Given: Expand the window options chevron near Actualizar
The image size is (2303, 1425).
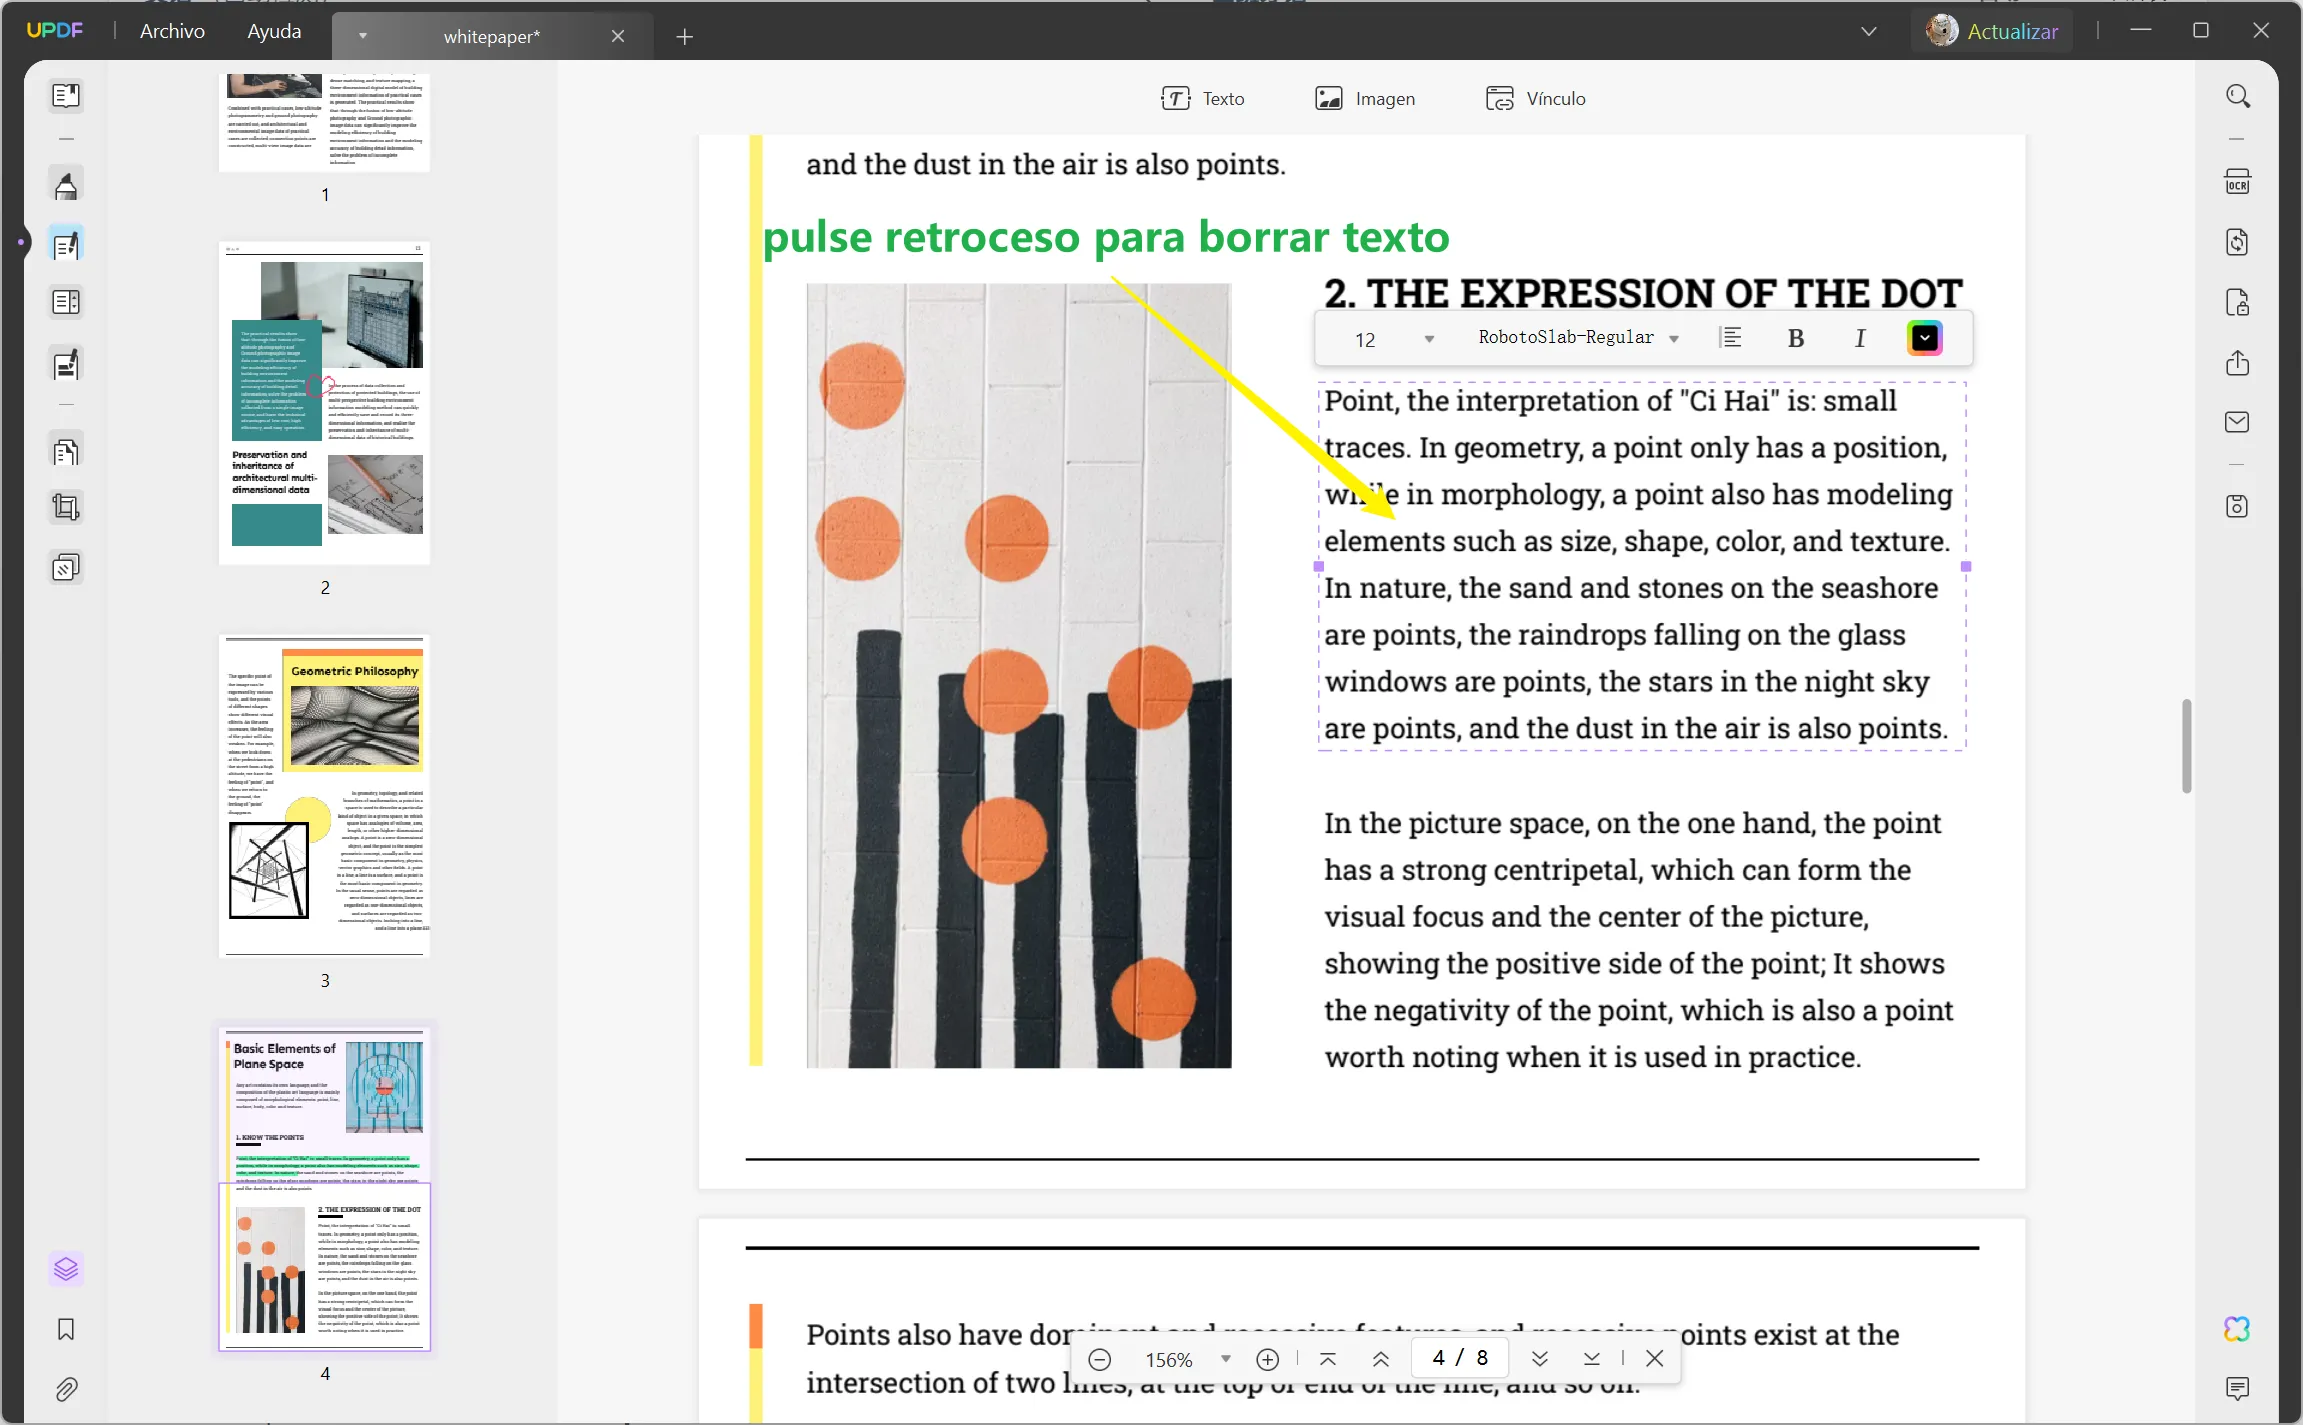Looking at the screenshot, I should pyautogui.click(x=1868, y=32).
